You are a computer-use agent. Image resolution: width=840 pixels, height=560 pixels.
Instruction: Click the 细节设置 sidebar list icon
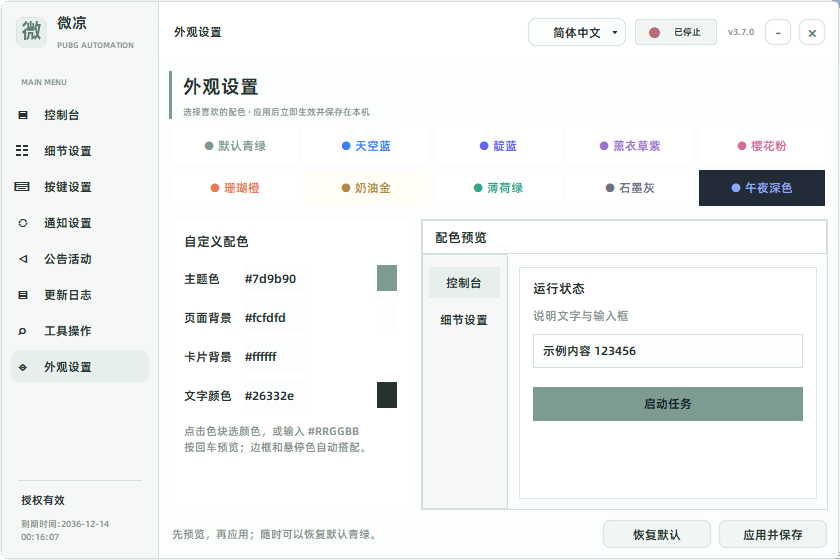pyautogui.click(x=22, y=151)
